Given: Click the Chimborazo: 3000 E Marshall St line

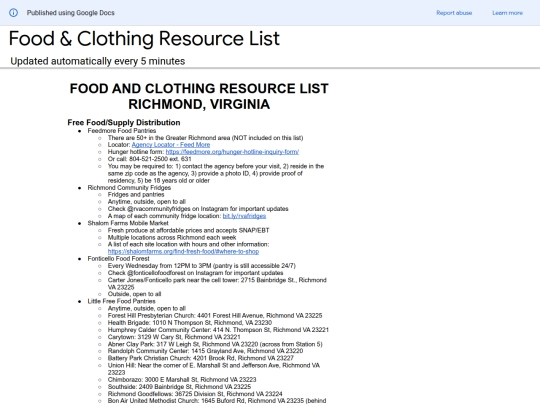Looking at the screenshot, I should coord(182,380).
